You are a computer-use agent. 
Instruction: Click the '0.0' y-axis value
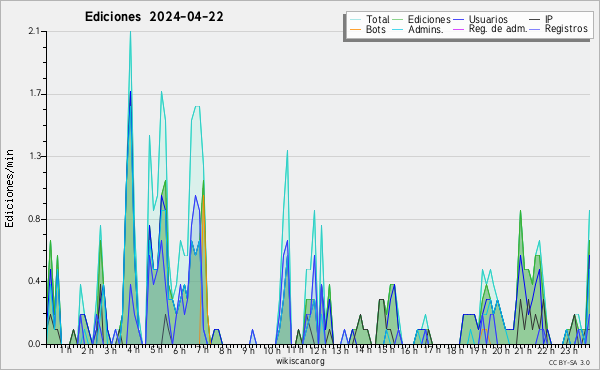point(34,344)
